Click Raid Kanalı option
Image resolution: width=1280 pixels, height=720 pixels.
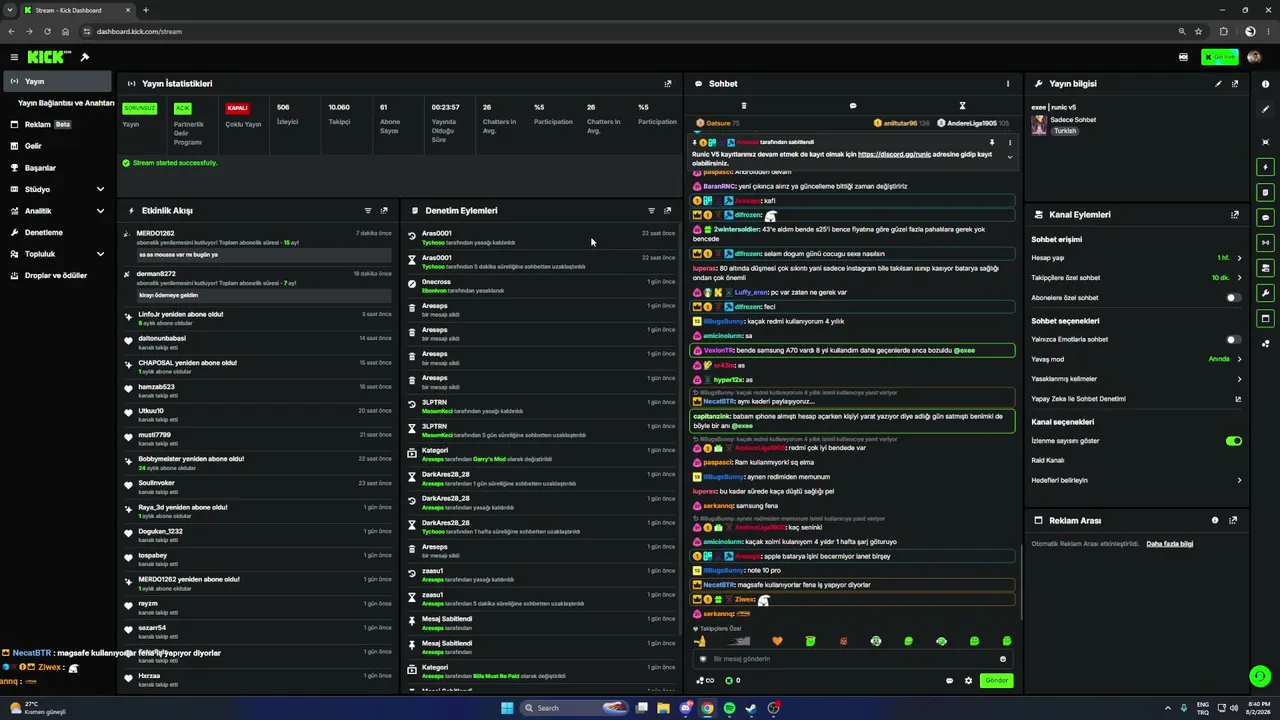tap(1048, 460)
